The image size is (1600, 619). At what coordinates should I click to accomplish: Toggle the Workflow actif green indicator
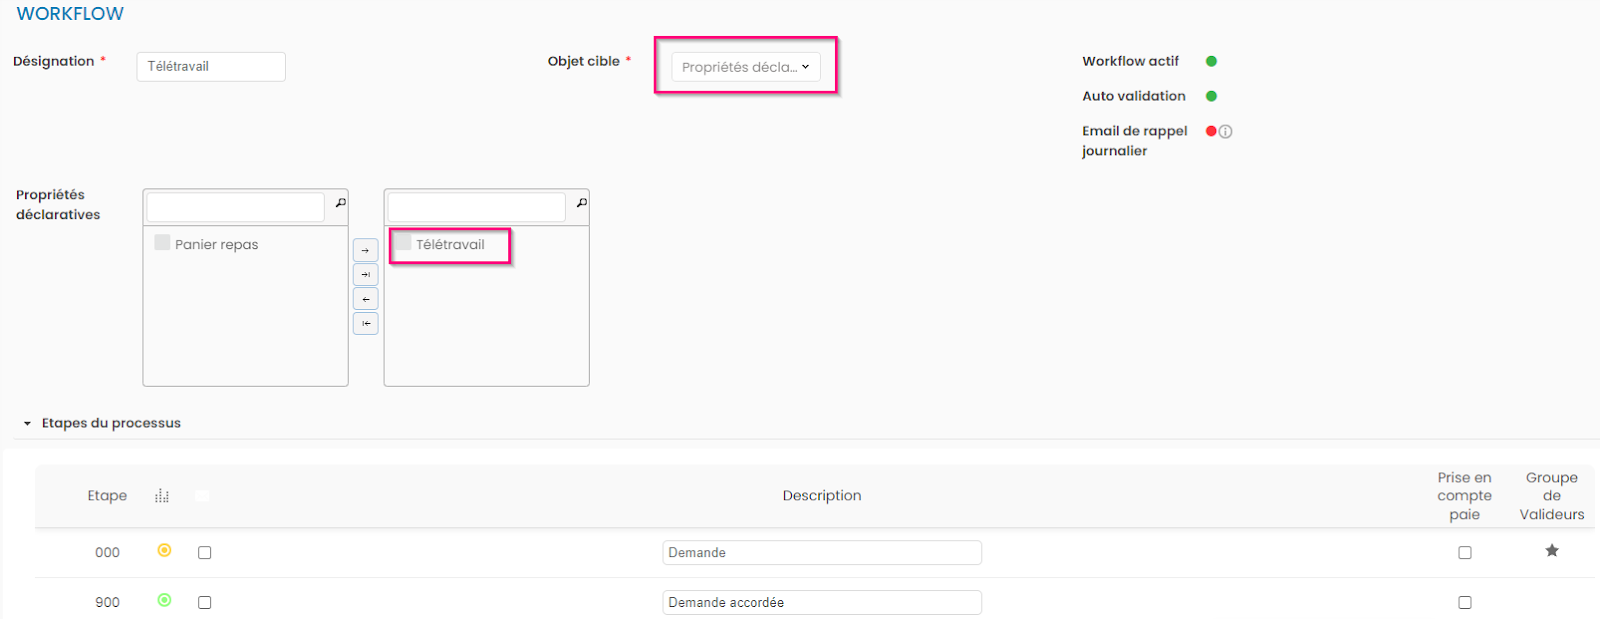click(x=1211, y=62)
